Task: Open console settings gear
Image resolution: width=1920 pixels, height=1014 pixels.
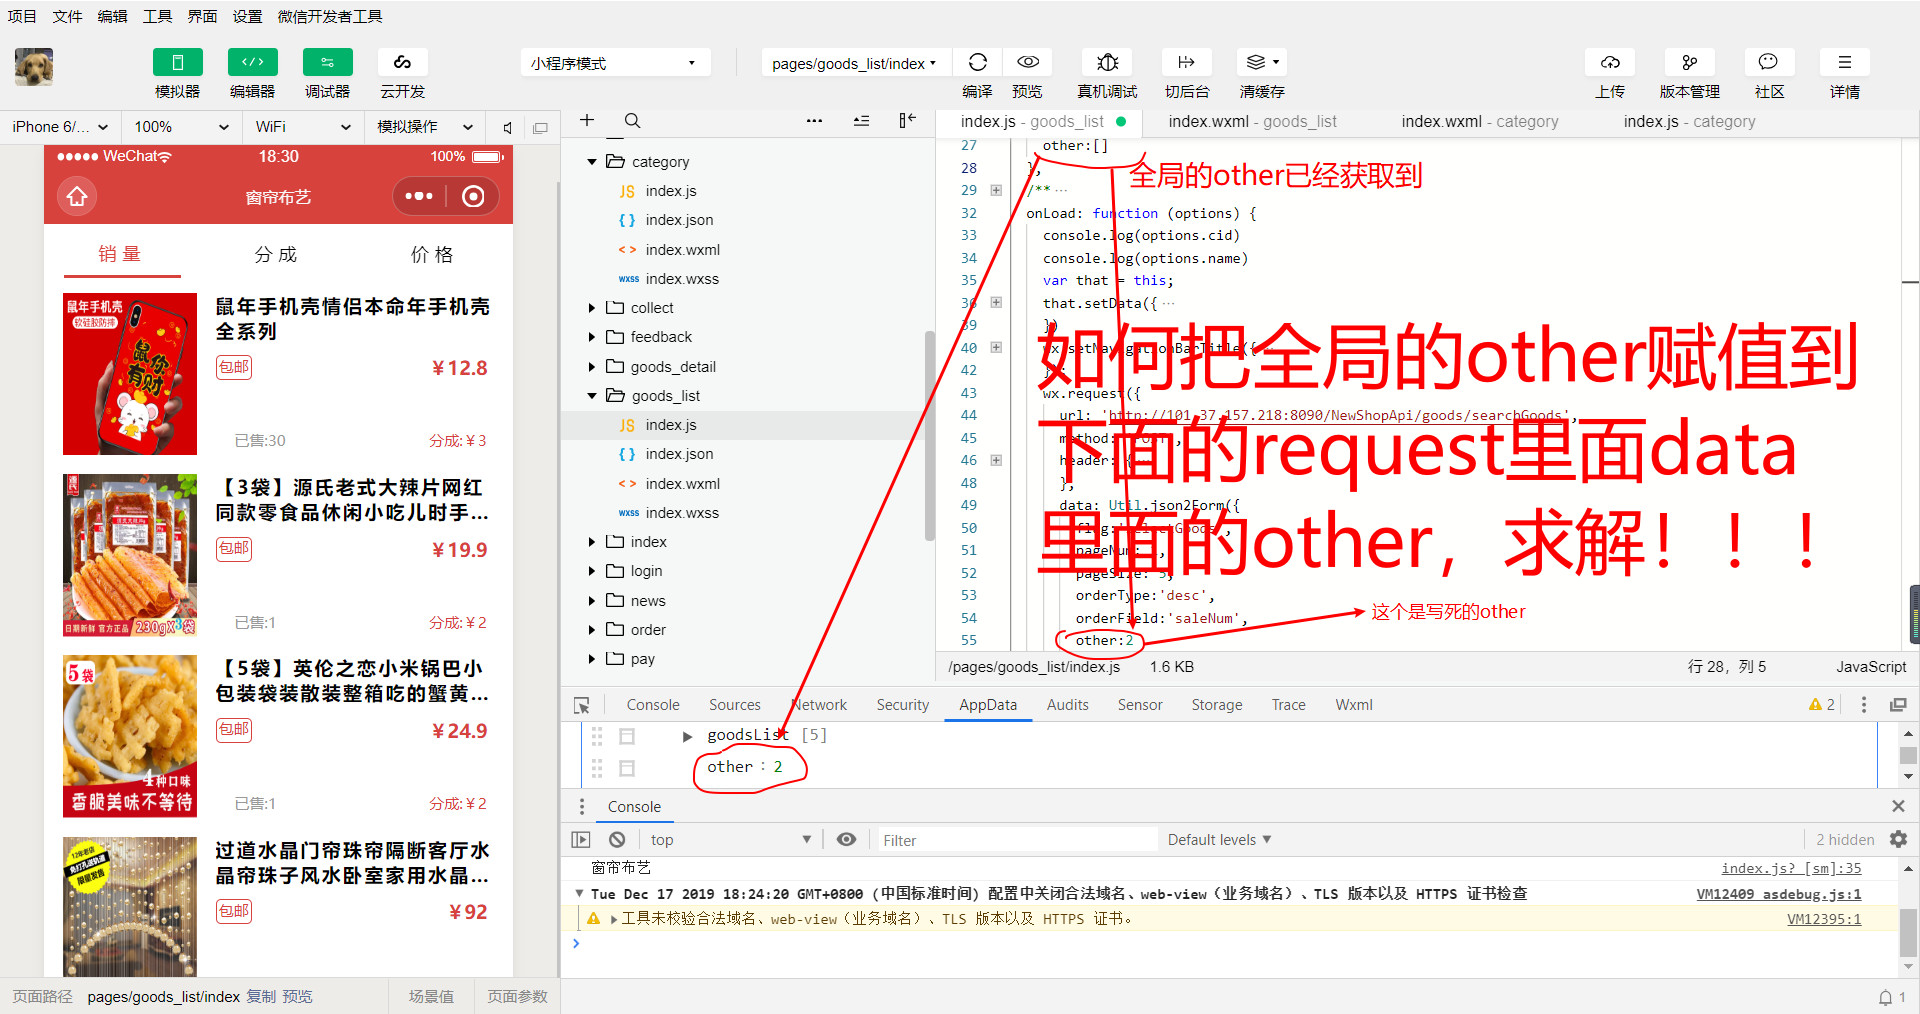Action: 1898,840
